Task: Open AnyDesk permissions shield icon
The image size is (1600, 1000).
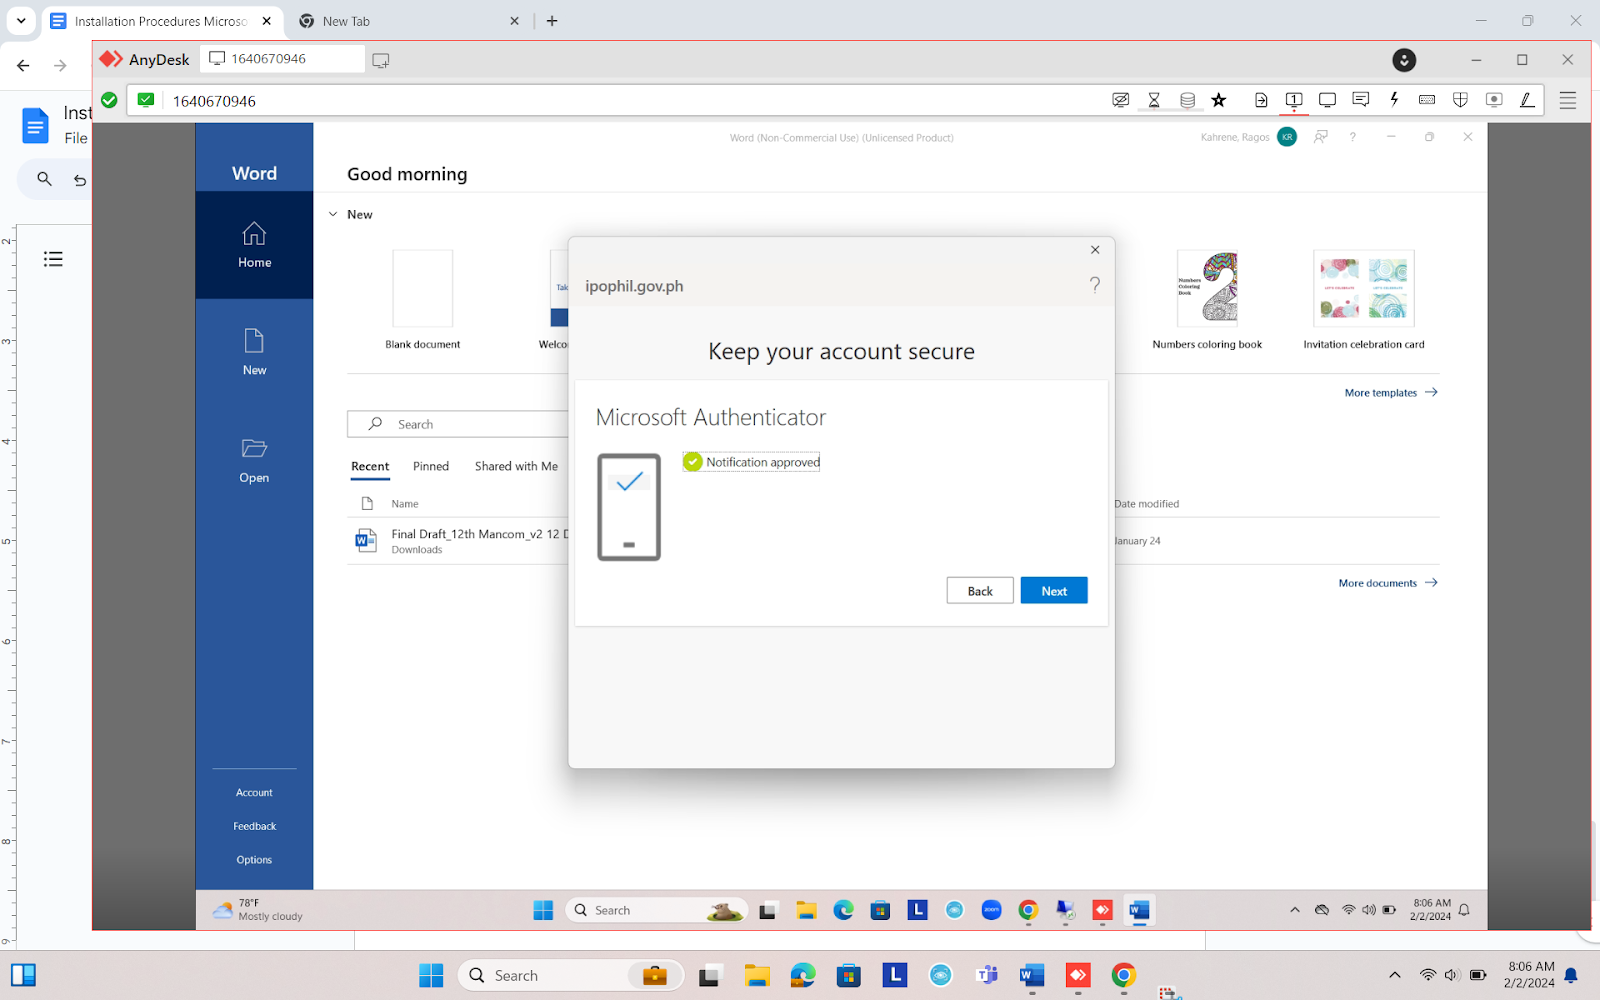Action: (1460, 100)
